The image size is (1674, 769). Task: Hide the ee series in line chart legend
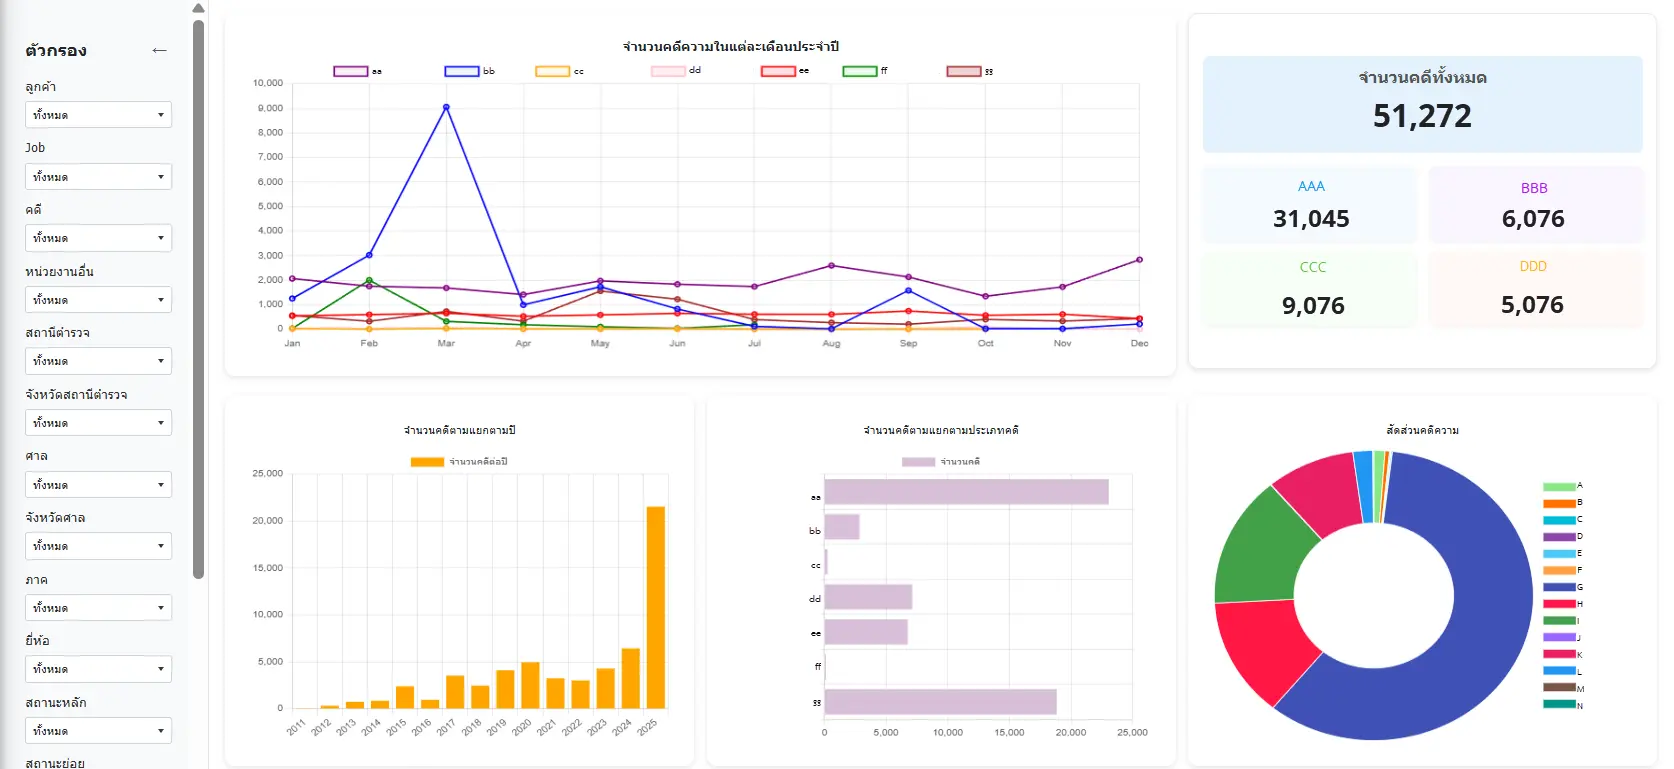tap(785, 71)
